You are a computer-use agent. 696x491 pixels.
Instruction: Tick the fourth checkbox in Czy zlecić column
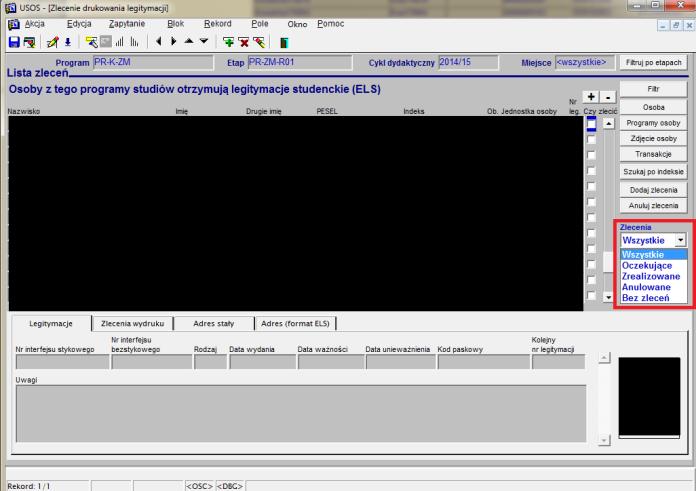[591, 170]
